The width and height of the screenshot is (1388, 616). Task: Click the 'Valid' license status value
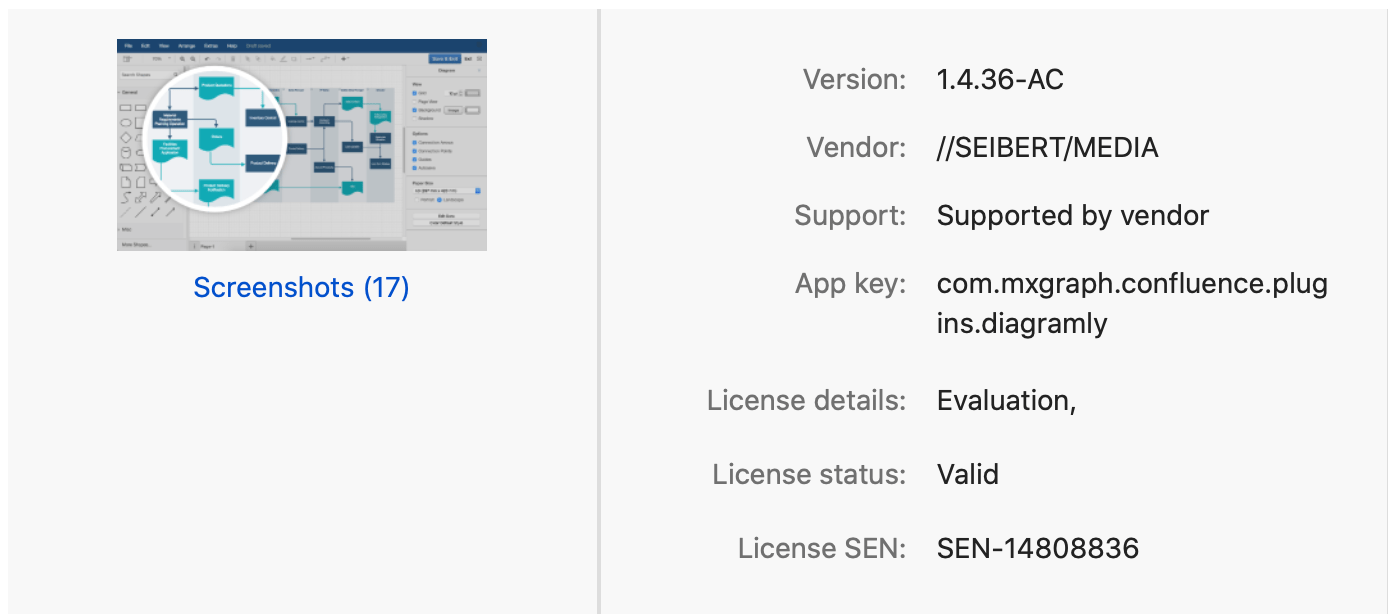click(x=967, y=473)
